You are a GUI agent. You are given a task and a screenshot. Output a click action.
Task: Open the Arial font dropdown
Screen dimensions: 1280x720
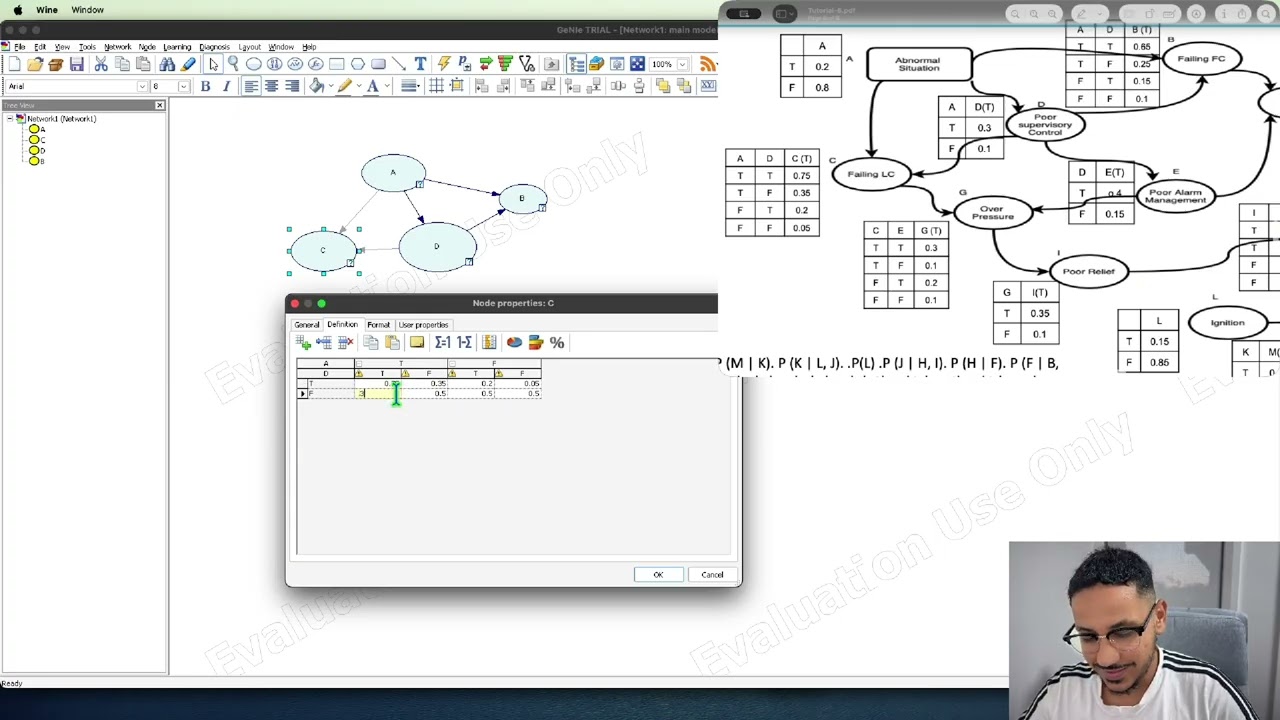[x=142, y=86]
